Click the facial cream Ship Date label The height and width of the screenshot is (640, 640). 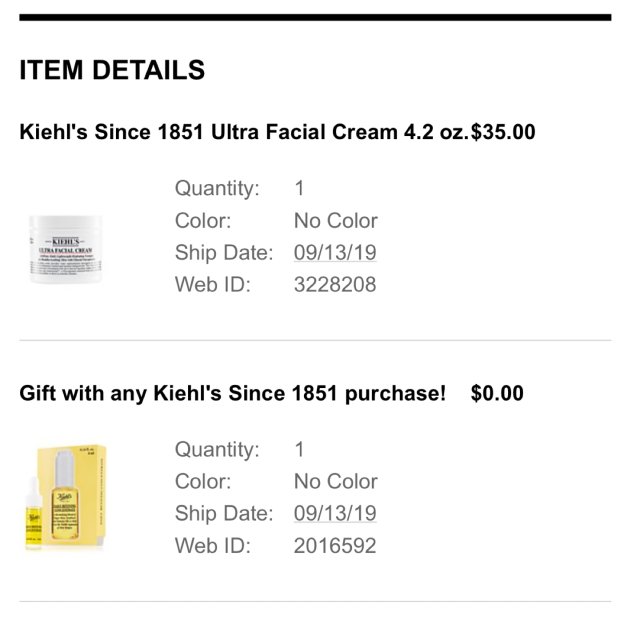pyautogui.click(x=223, y=252)
